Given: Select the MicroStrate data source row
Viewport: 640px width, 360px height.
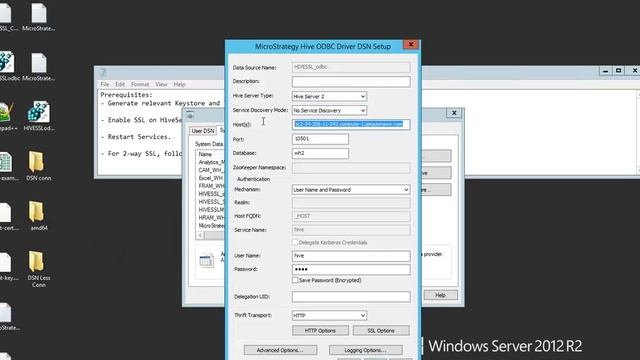Looking at the screenshot, I should pyautogui.click(x=211, y=225).
